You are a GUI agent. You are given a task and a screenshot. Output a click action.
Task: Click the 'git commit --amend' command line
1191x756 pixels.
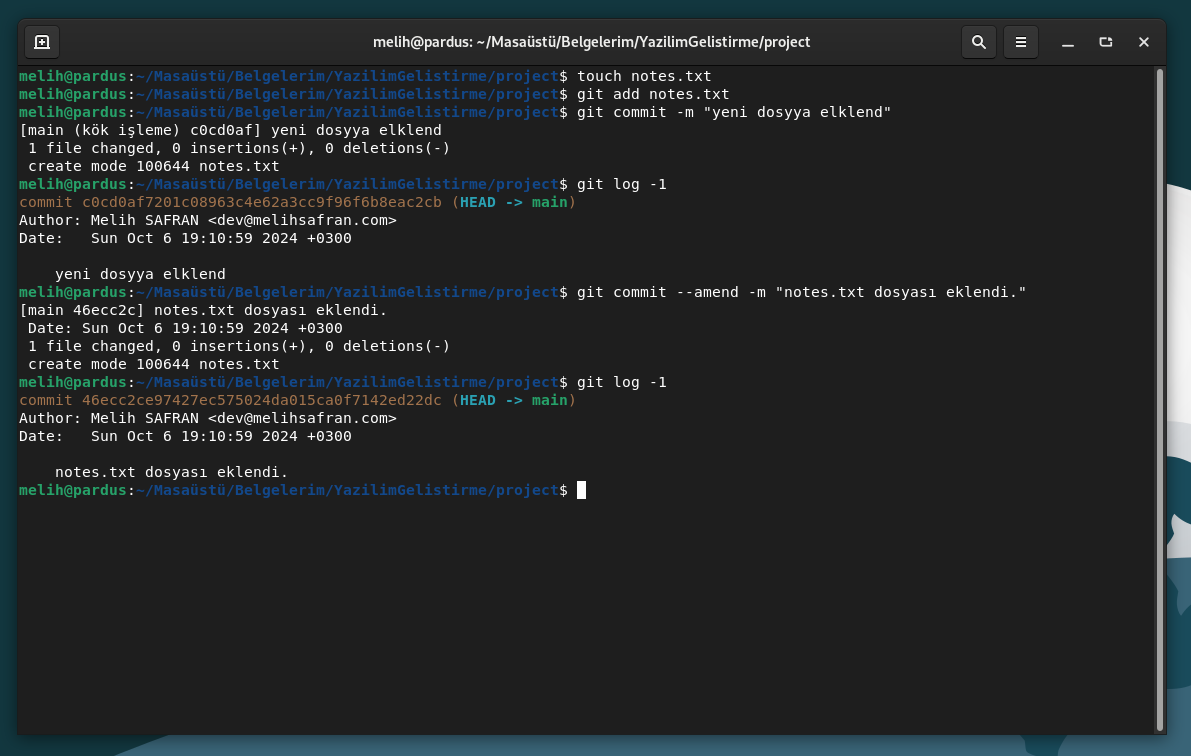click(x=801, y=293)
